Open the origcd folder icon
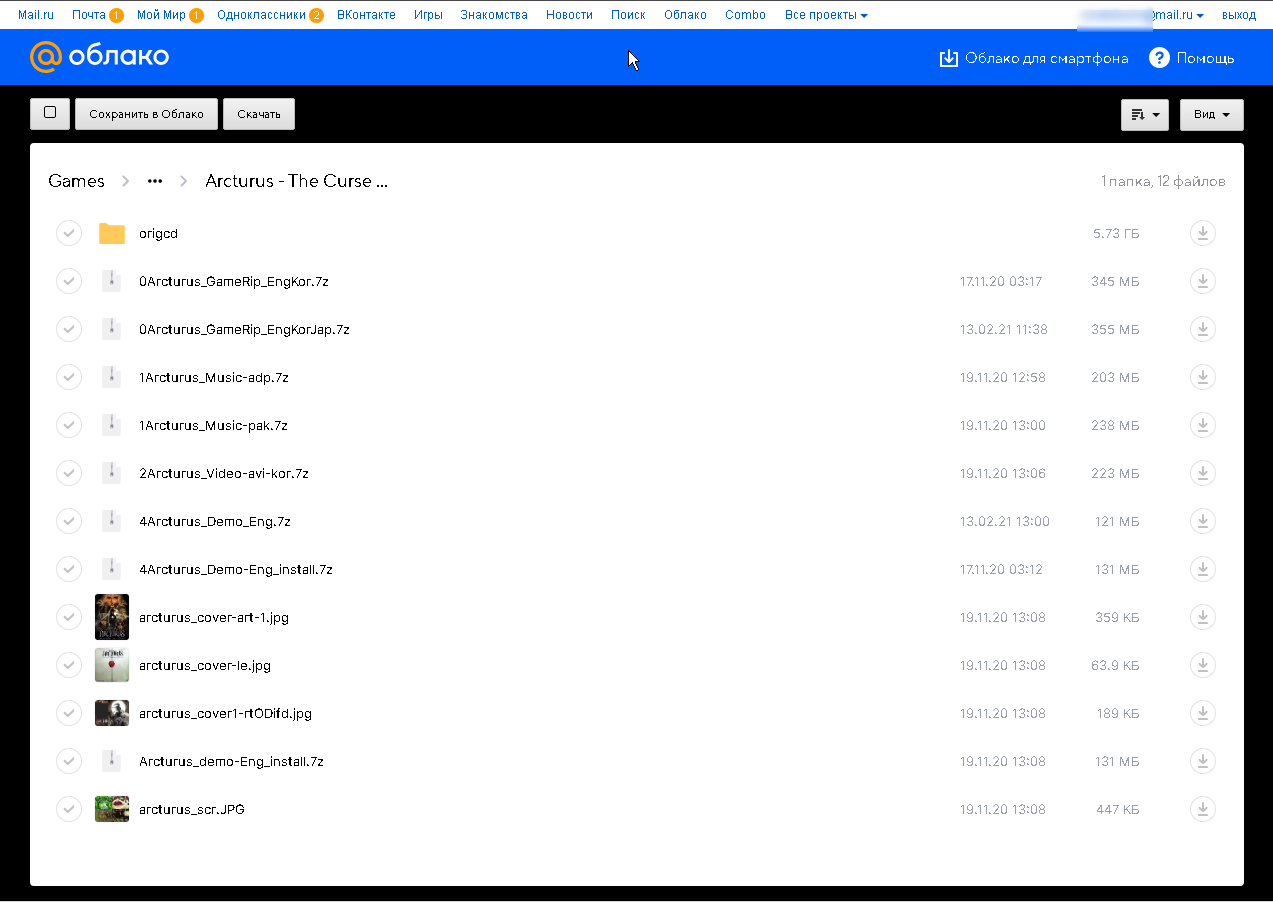Viewport: 1273px width, 904px height. pos(112,233)
